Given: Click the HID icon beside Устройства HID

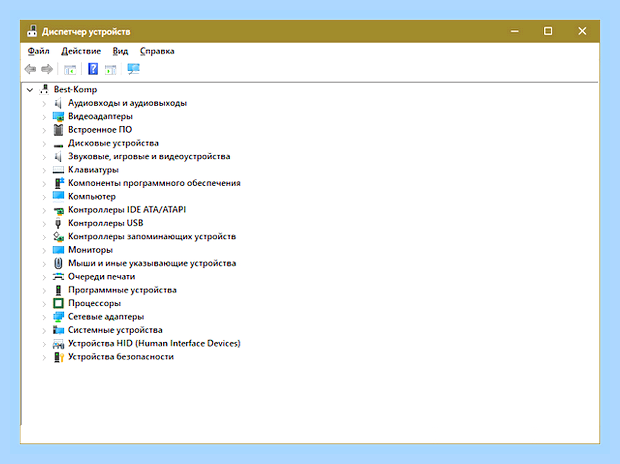Looking at the screenshot, I should tap(58, 344).
